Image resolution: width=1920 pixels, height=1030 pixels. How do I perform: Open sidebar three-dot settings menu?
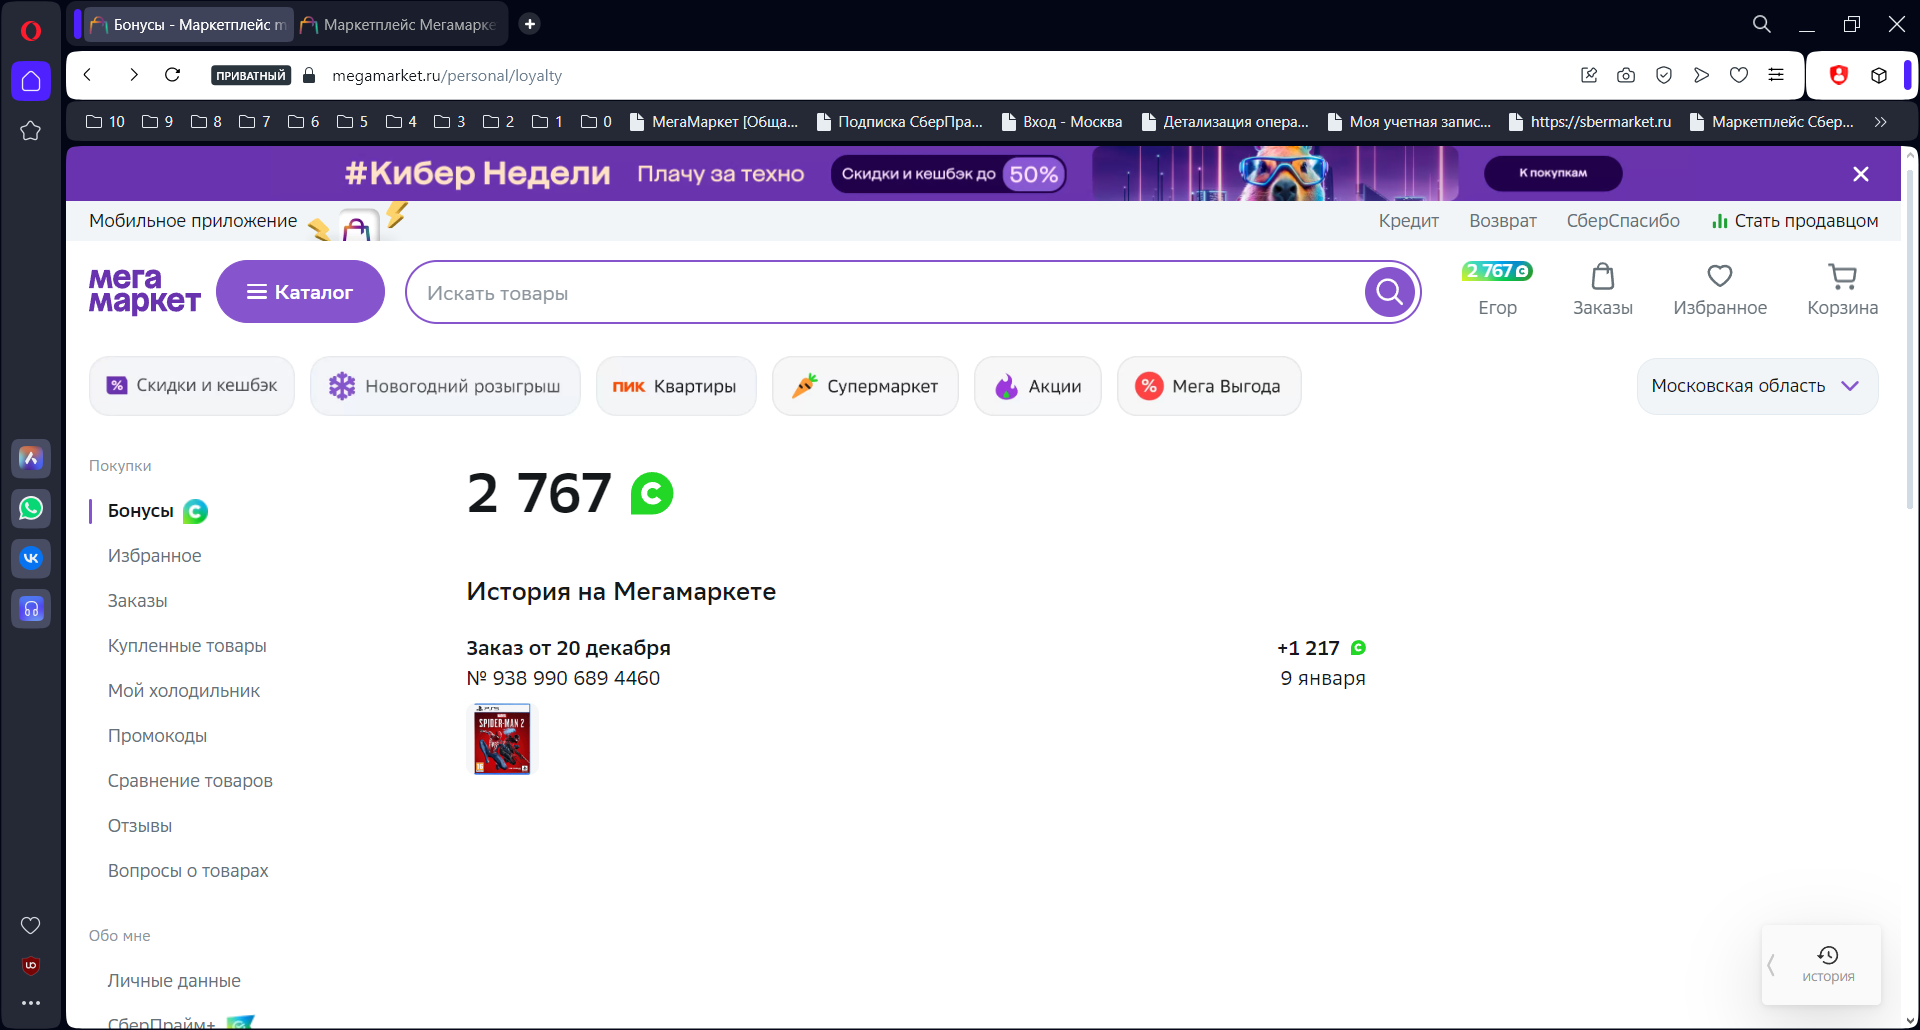click(x=31, y=1003)
